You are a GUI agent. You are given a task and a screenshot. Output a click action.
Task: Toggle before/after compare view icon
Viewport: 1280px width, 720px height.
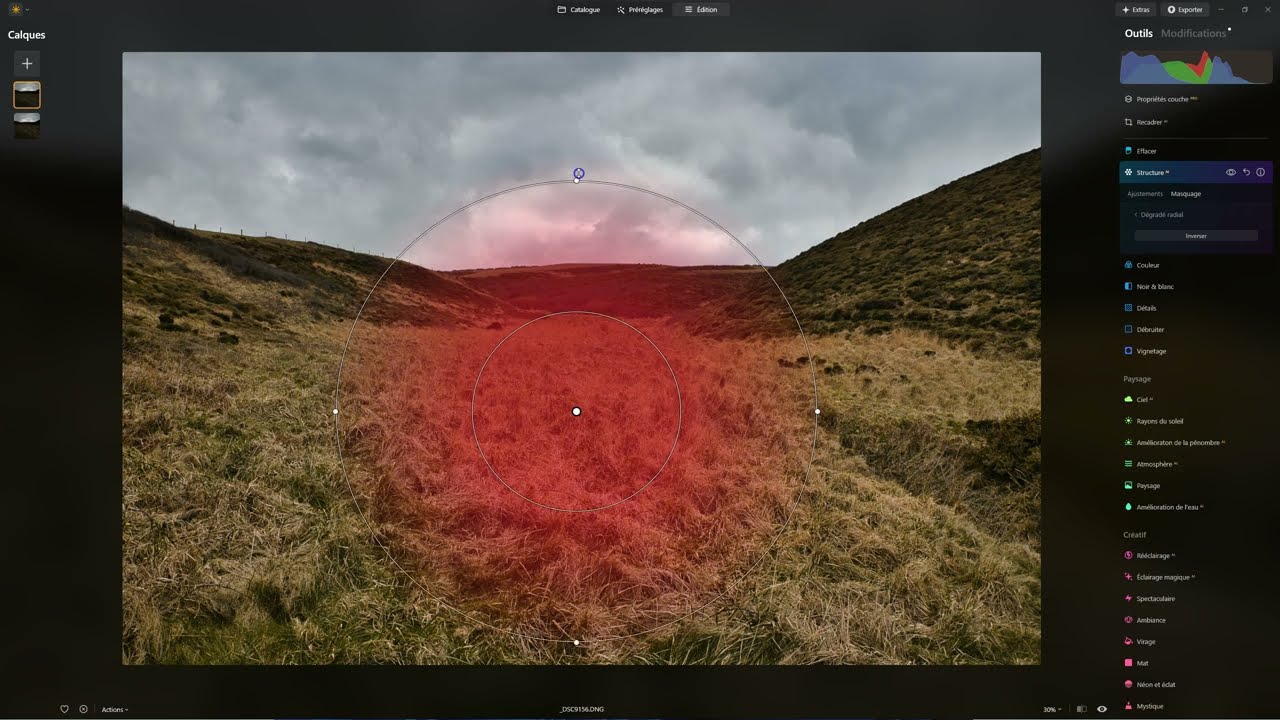pyautogui.click(x=1081, y=709)
